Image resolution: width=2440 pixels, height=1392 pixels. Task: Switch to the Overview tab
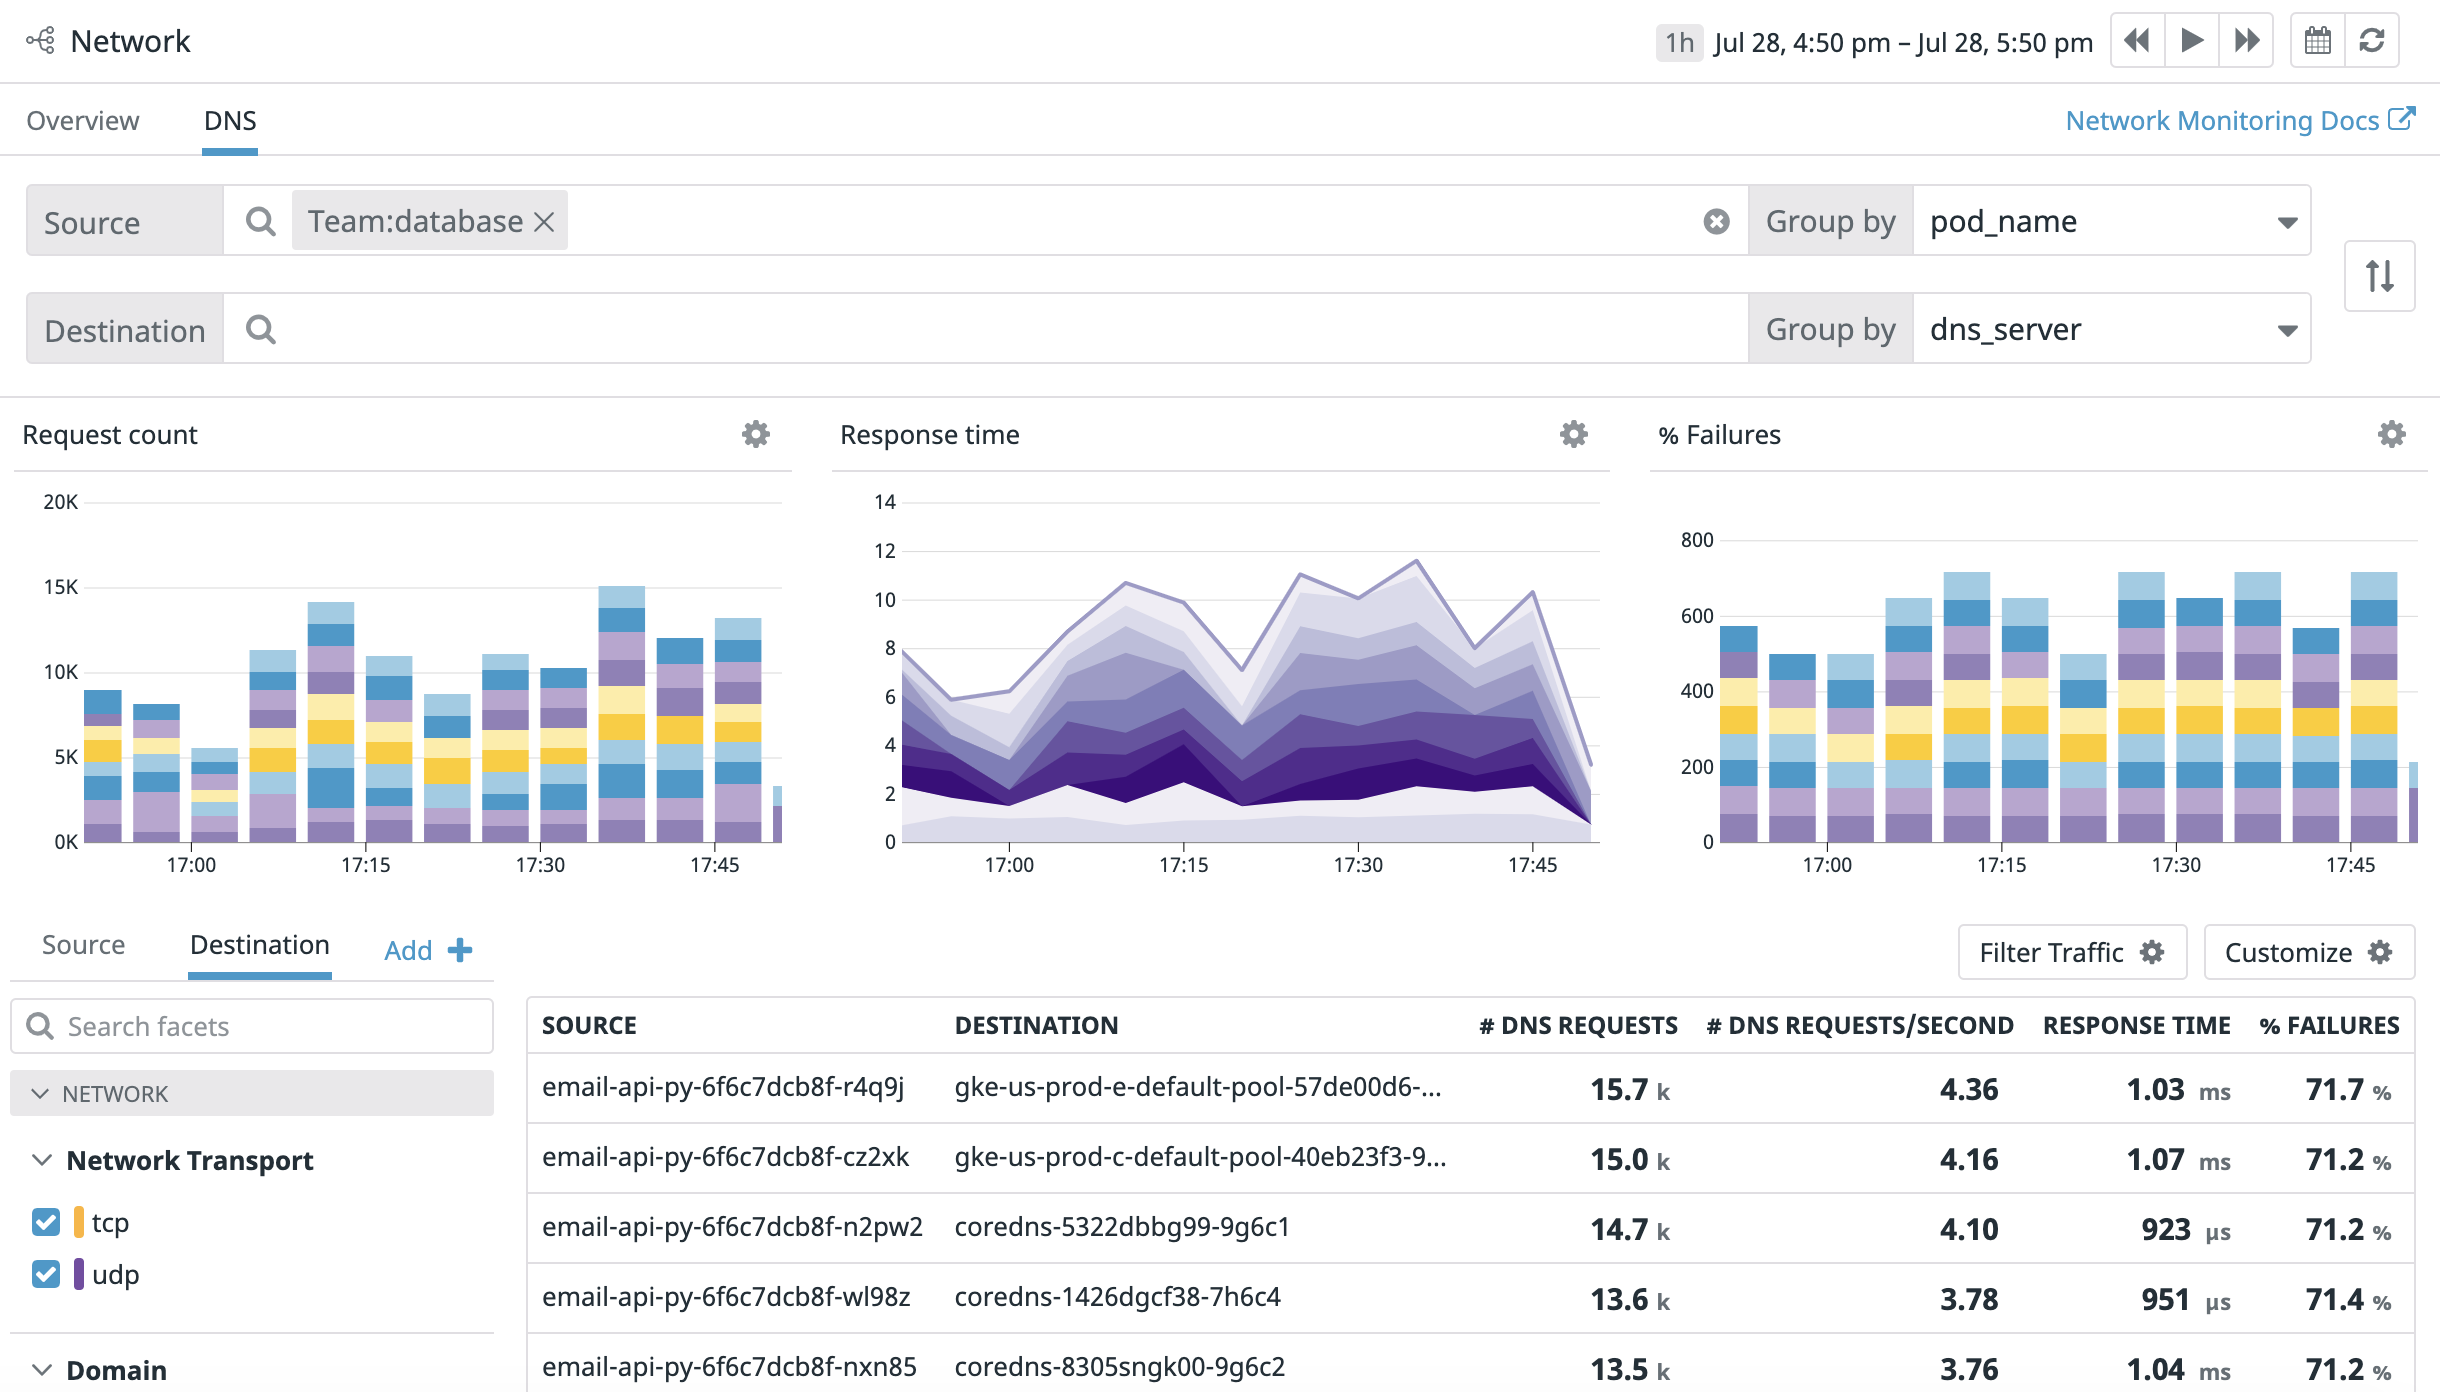83,120
